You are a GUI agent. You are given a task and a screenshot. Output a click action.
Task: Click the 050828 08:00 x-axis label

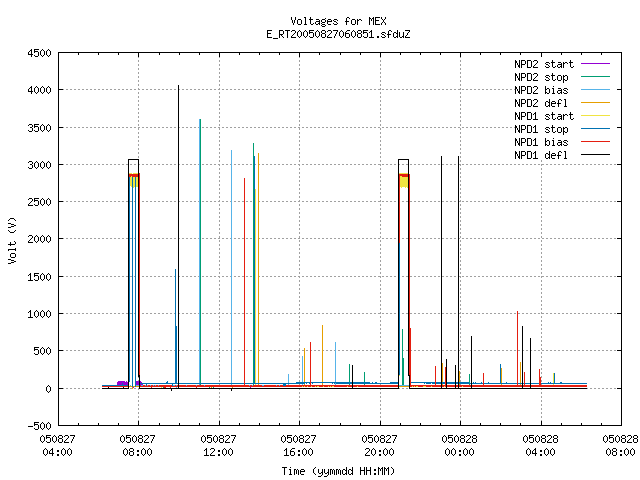coord(620,445)
